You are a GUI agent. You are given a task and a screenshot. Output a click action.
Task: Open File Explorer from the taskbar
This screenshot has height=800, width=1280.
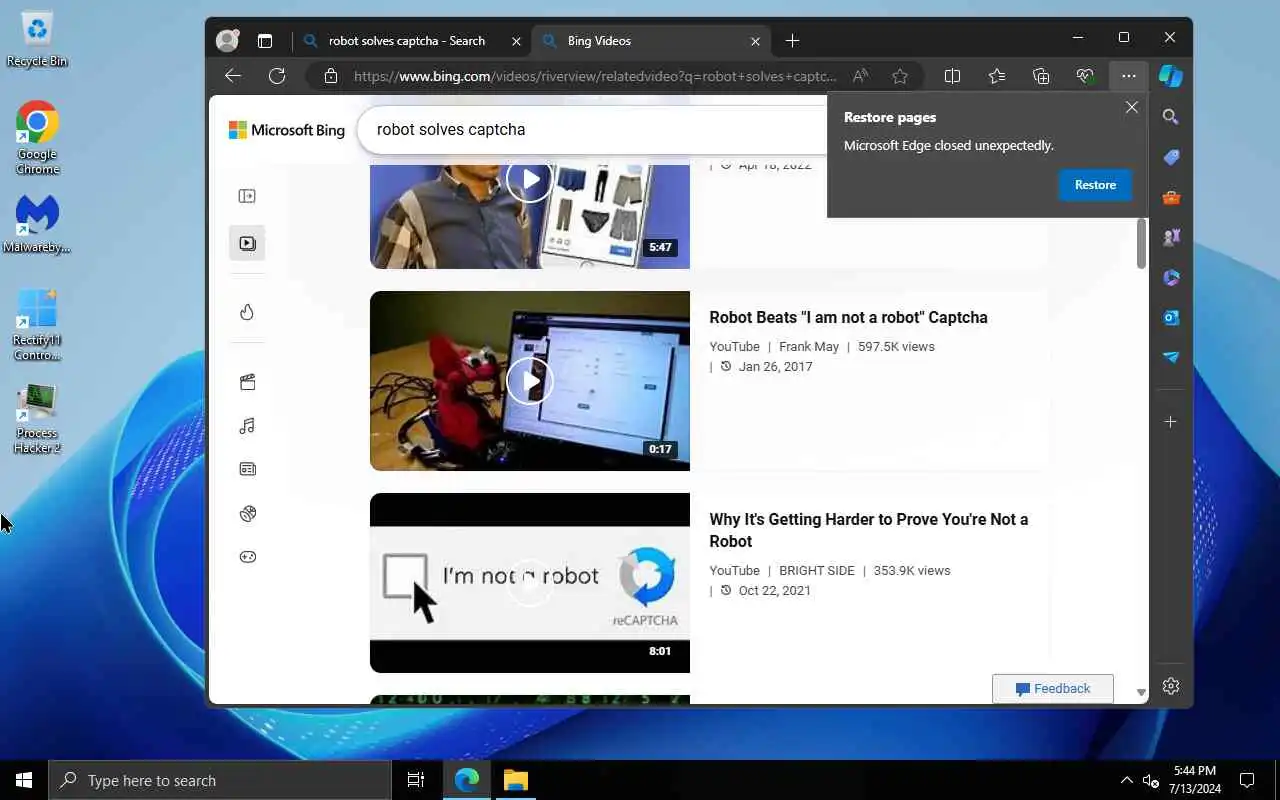(515, 780)
